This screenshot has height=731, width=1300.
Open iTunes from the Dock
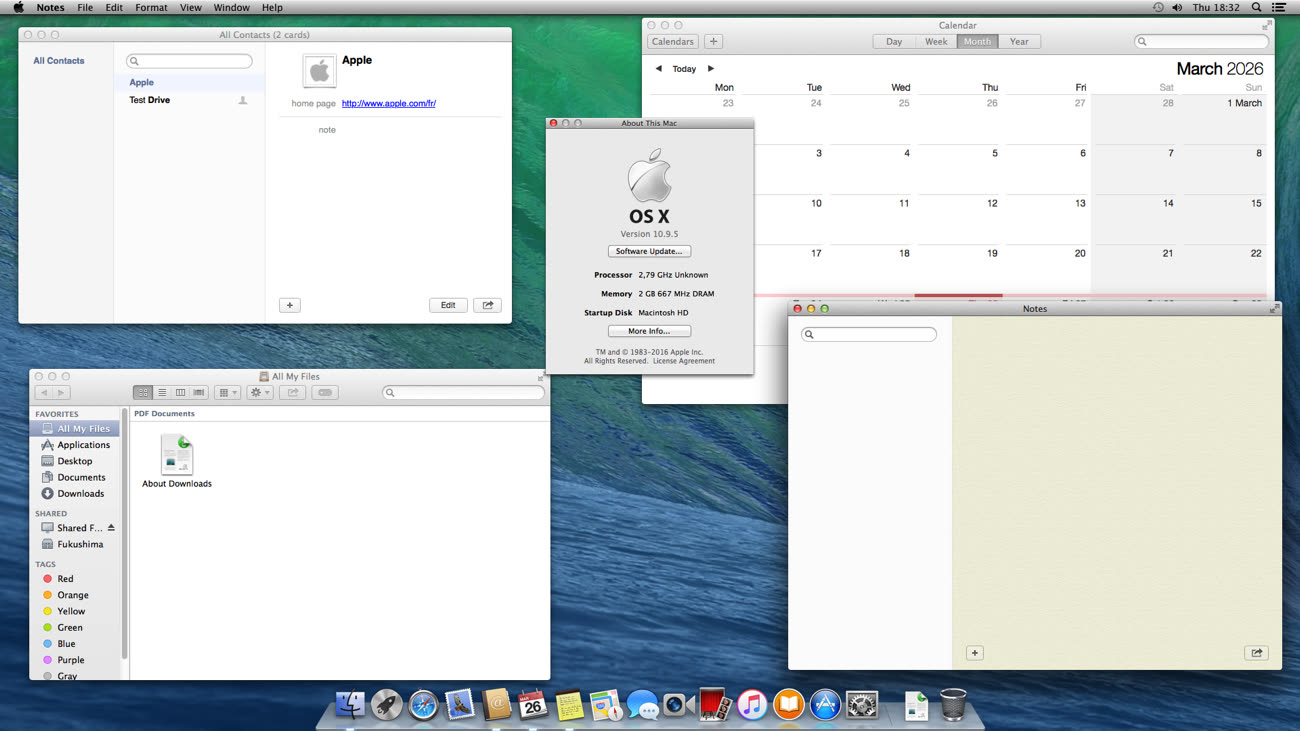click(x=751, y=705)
